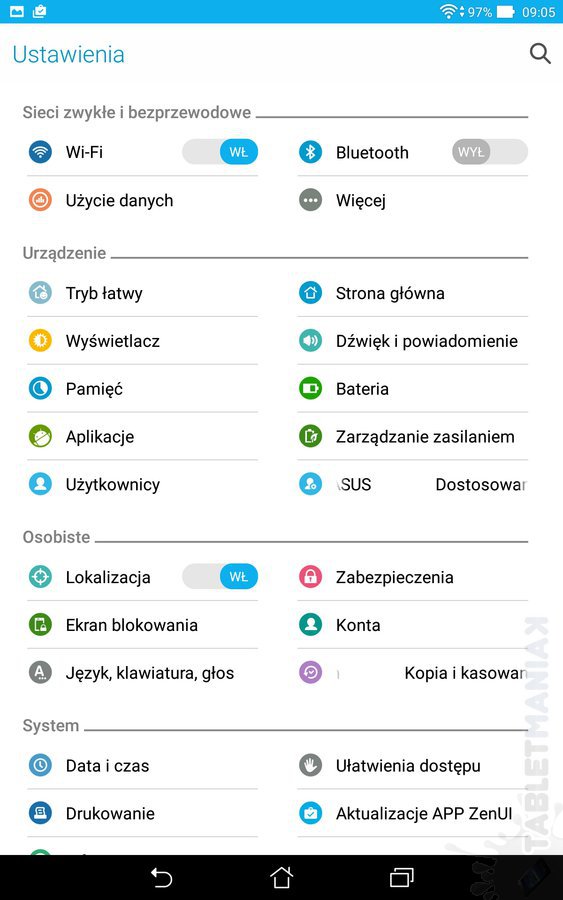Enable the Bluetooth switch
This screenshot has height=900, width=563.
490,152
